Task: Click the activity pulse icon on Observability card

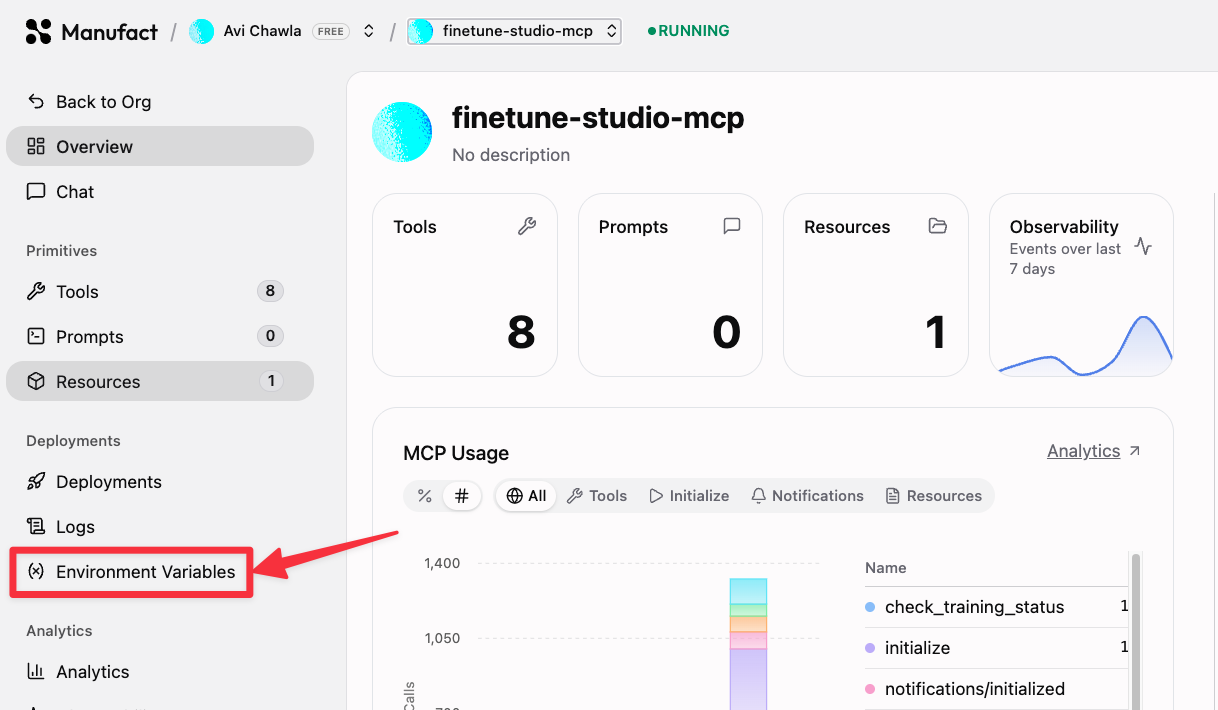Action: tap(1143, 246)
